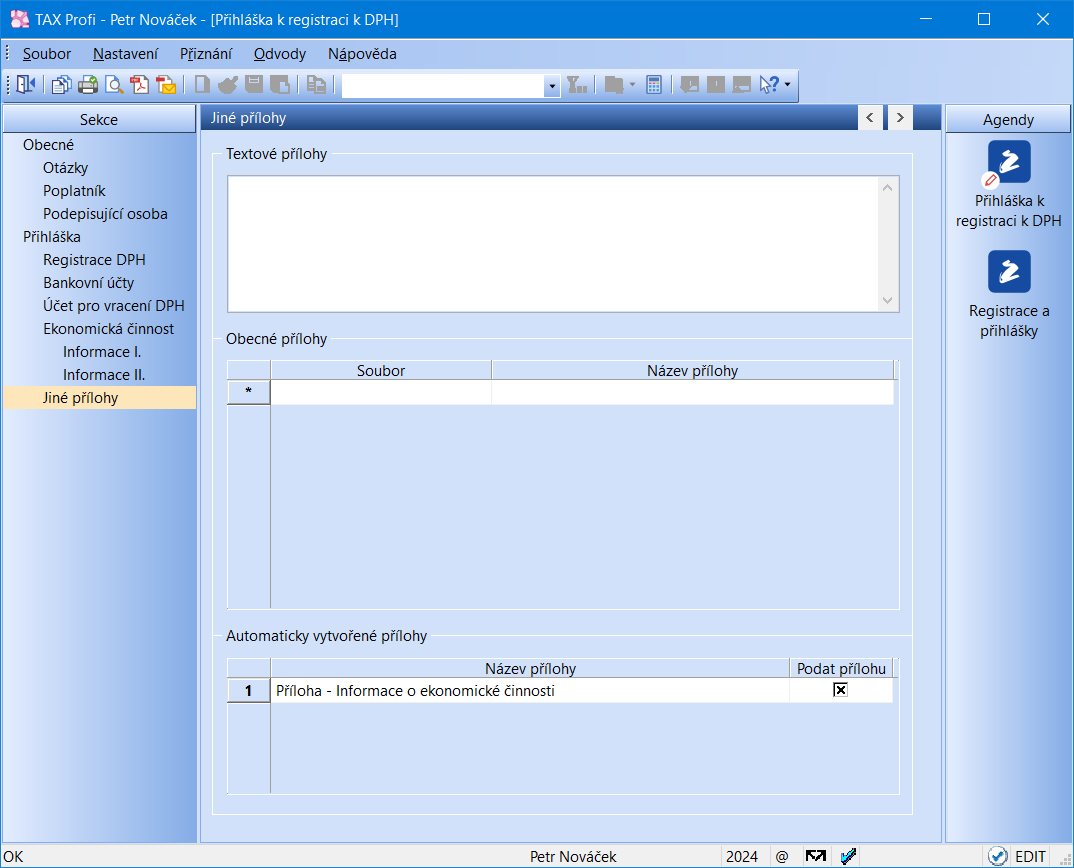1074x868 pixels.
Task: Click the exit door toolbar icon
Action: (x=26, y=85)
